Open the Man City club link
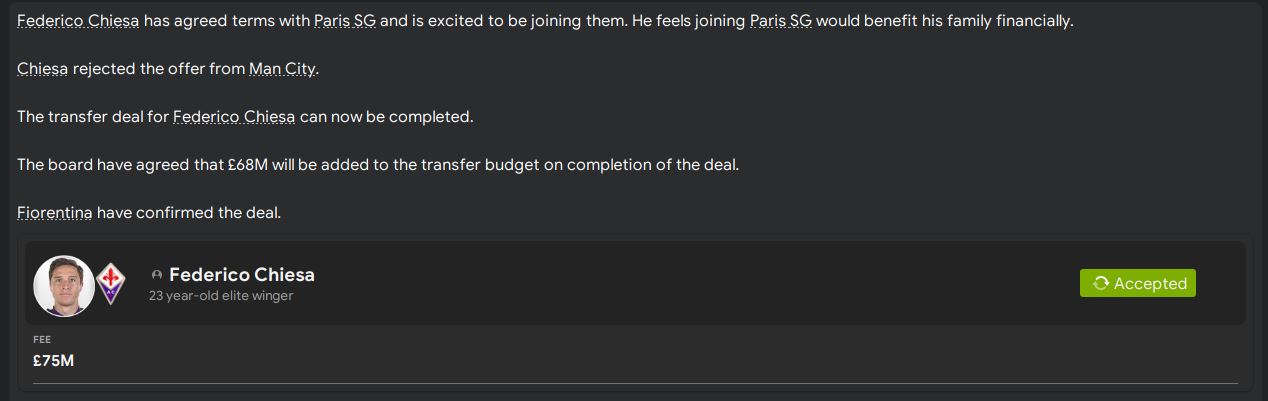This screenshot has height=401, width=1268. point(282,69)
